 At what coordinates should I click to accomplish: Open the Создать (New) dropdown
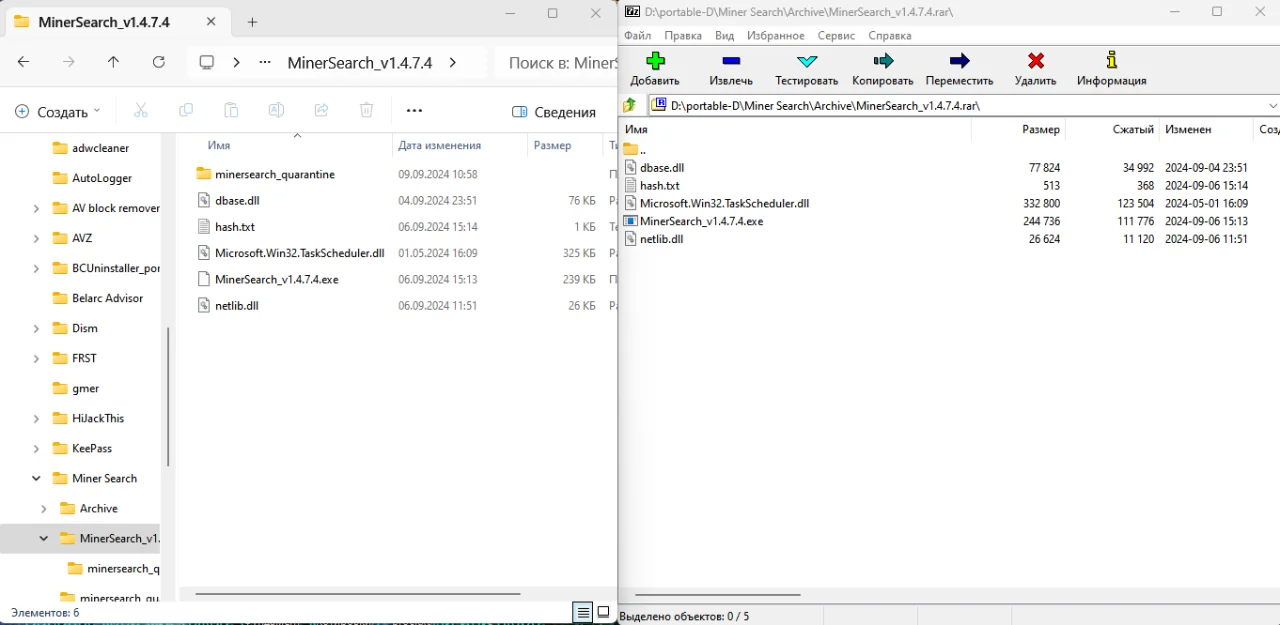58,112
